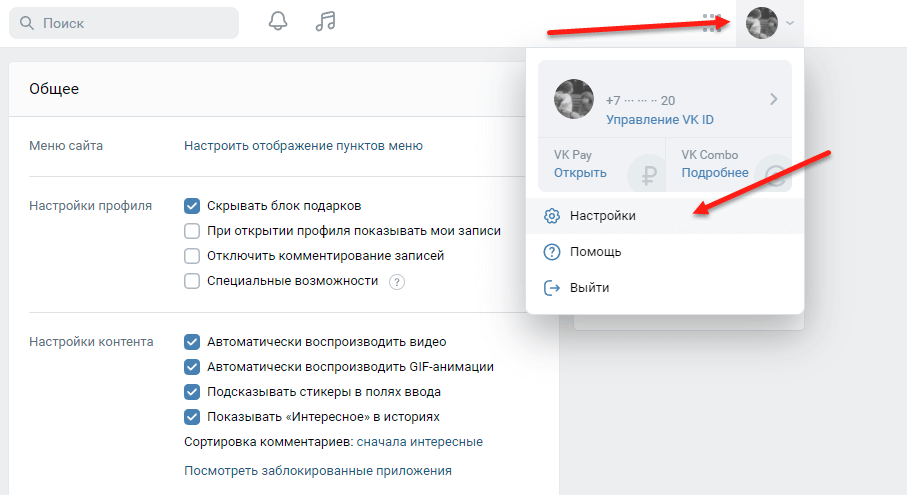Screen dimensions: 907x495
Task: Toggle Подсказывать стикеры в полях ввода
Action: click(193, 392)
